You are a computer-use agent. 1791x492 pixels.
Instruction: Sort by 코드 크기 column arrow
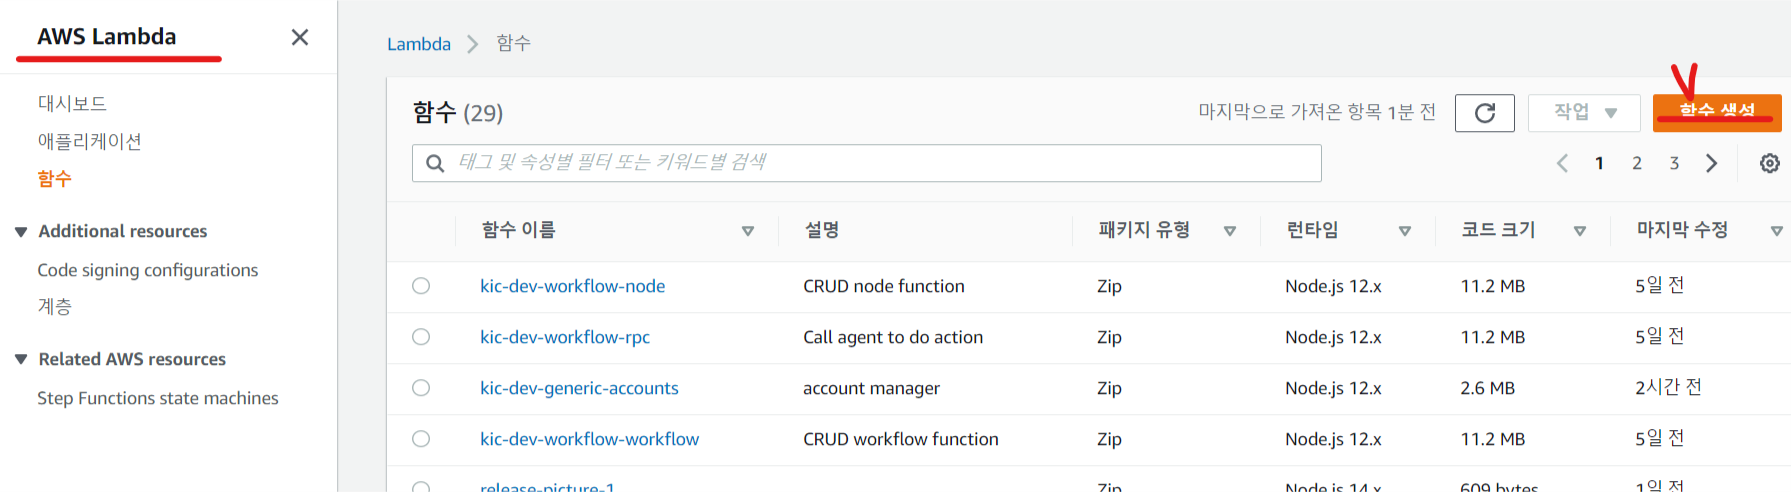point(1580,231)
